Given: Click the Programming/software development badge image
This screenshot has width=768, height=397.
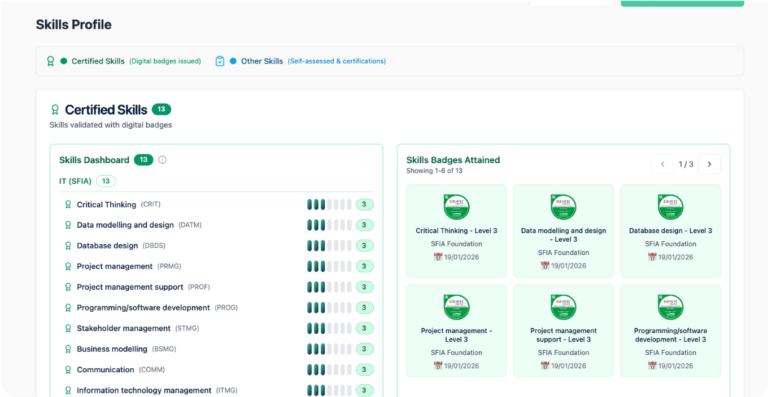Looking at the screenshot, I should [x=671, y=307].
